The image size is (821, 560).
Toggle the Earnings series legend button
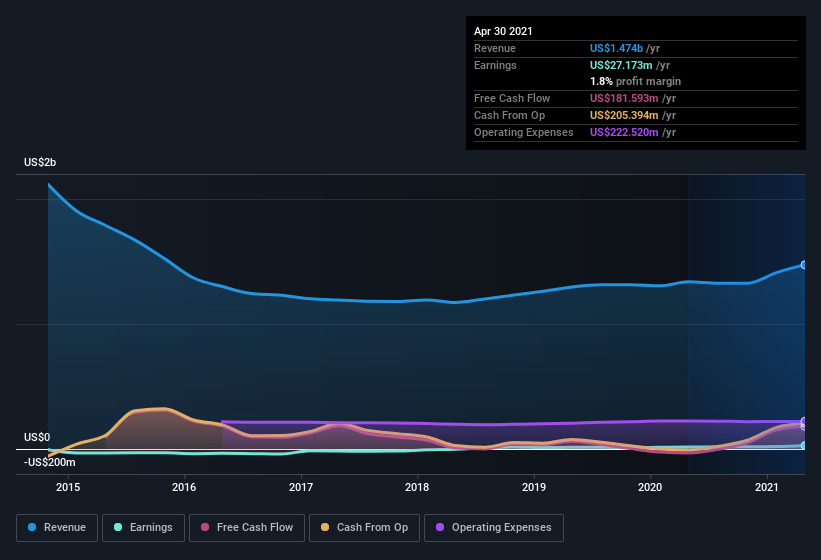(x=143, y=528)
